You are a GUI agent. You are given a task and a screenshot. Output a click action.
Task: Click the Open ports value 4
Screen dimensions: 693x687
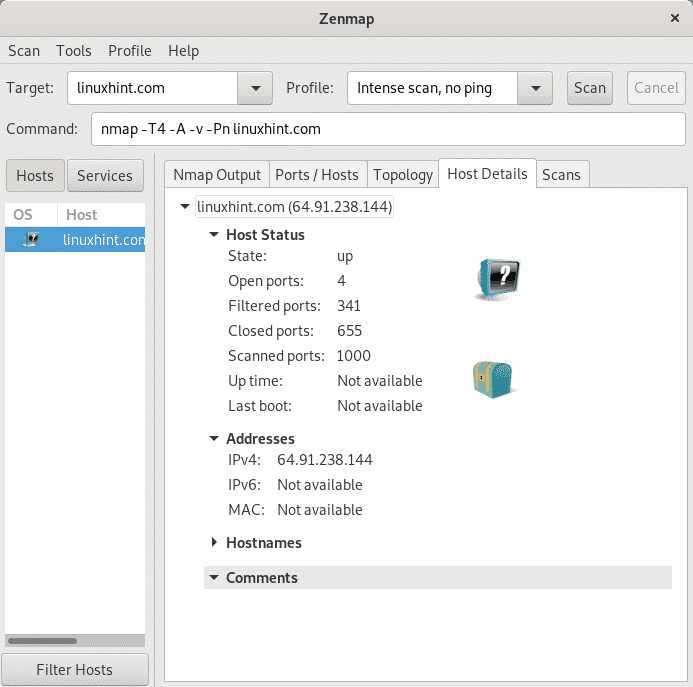342,281
